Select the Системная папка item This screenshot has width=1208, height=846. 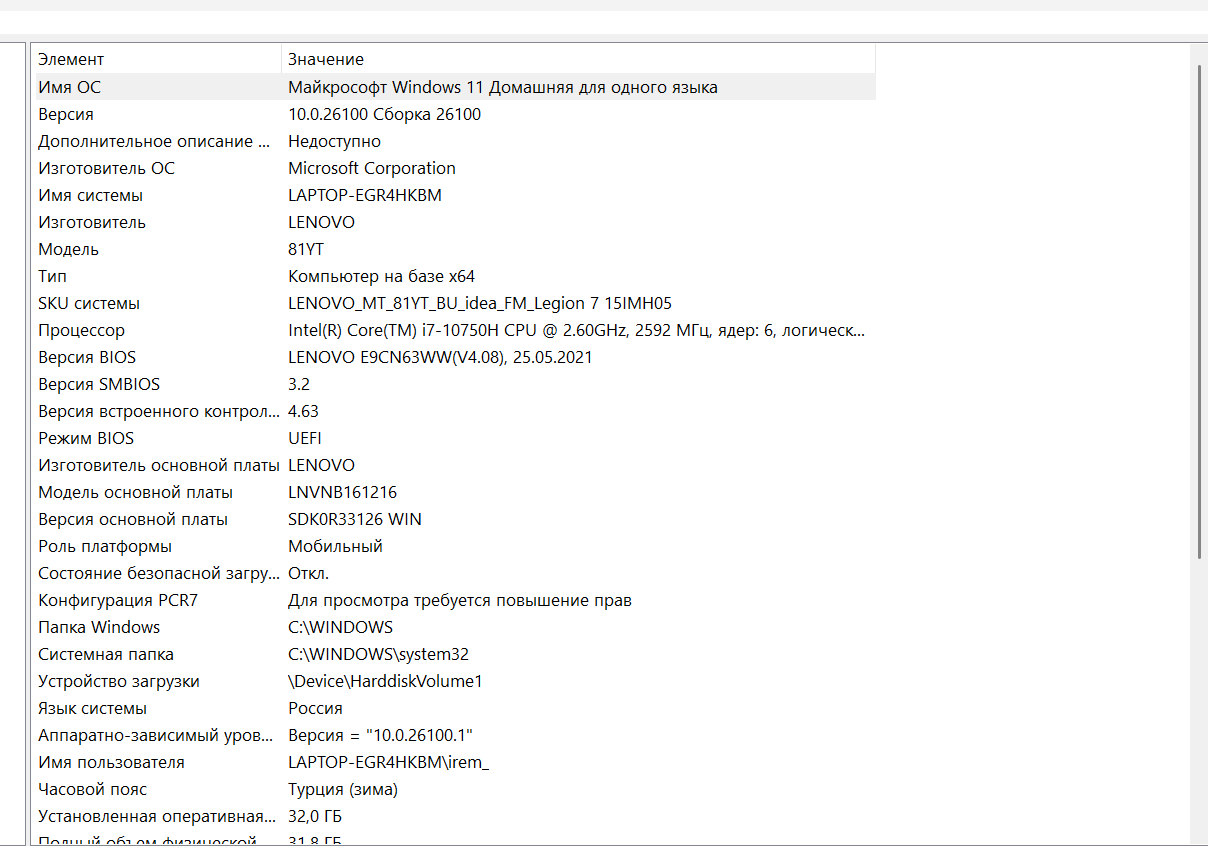(x=106, y=654)
